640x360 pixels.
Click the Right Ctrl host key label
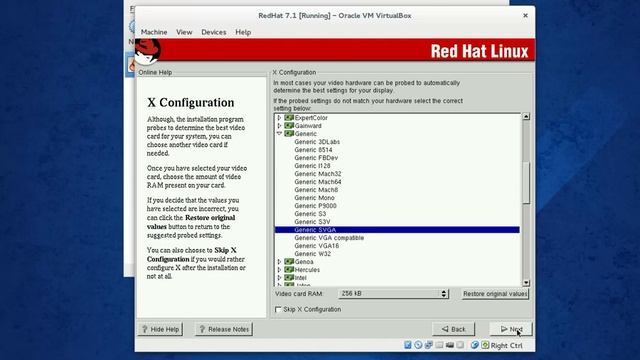[x=507, y=345]
